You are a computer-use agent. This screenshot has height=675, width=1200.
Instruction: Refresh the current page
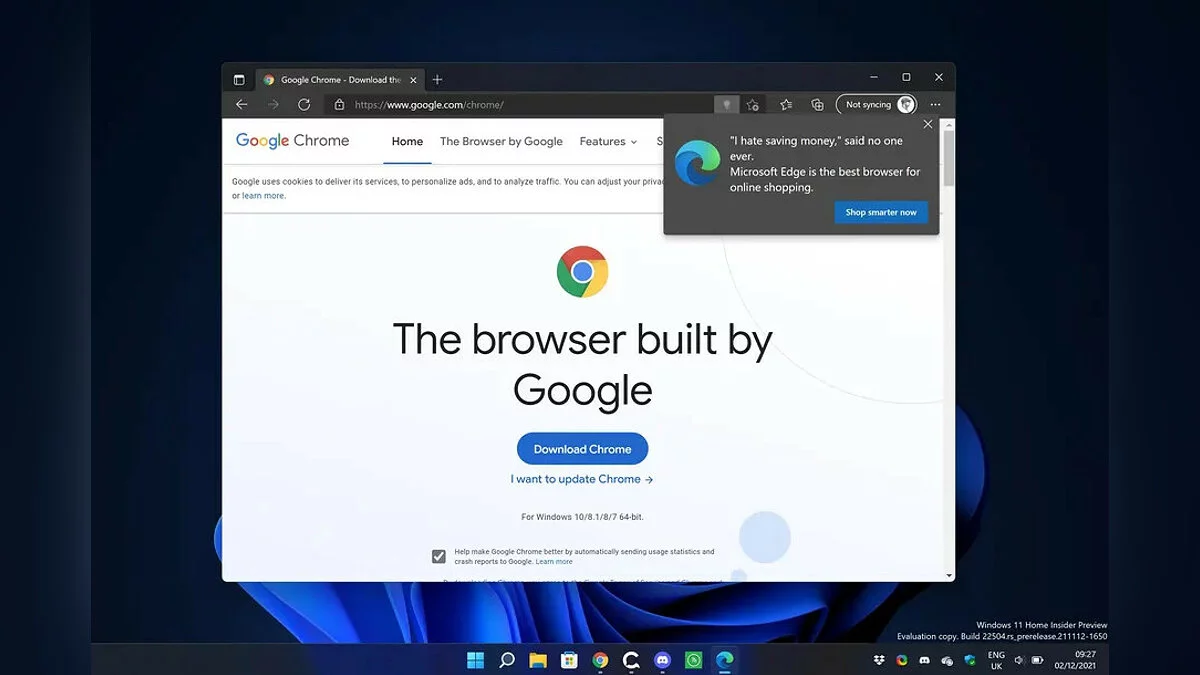[304, 104]
